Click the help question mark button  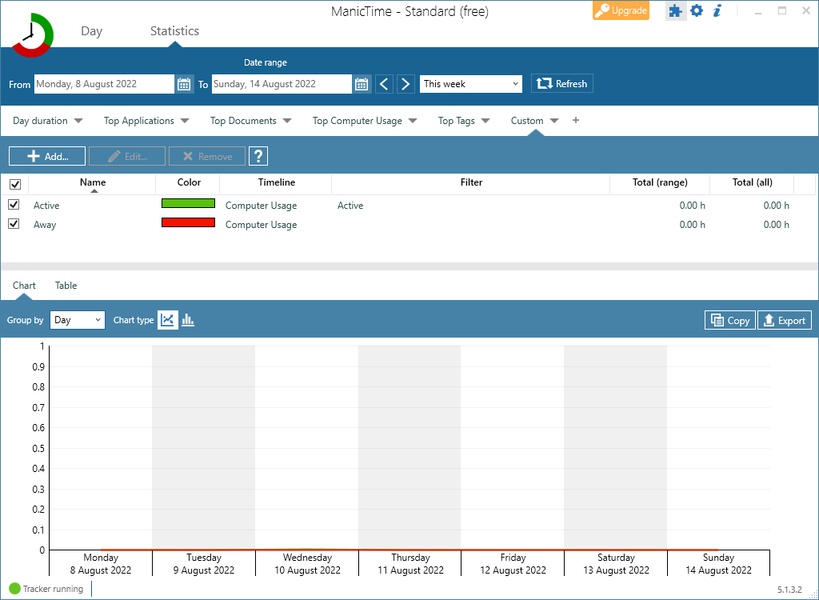tap(258, 156)
